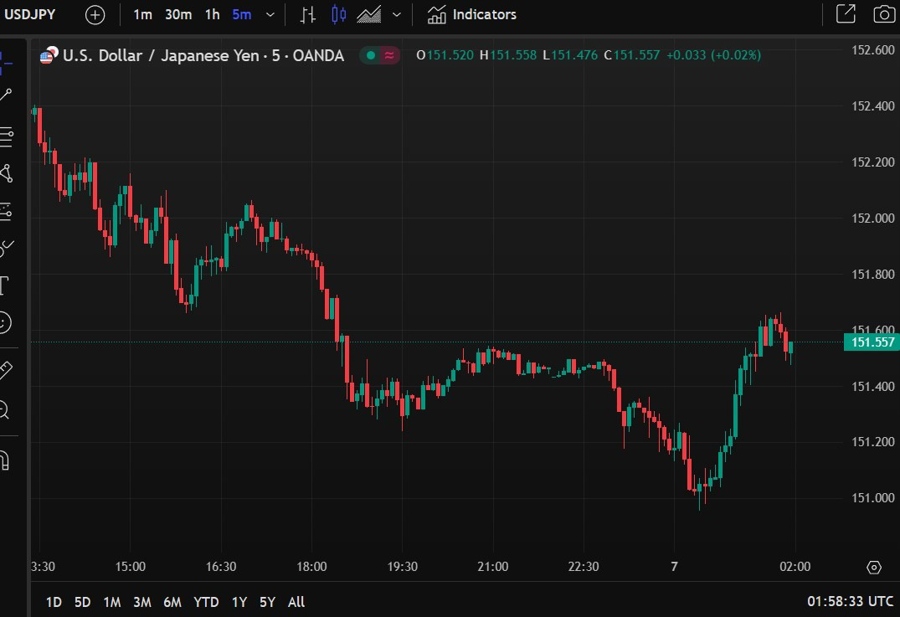900x617 pixels.
Task: Select the bars chart style icon
Action: [308, 15]
